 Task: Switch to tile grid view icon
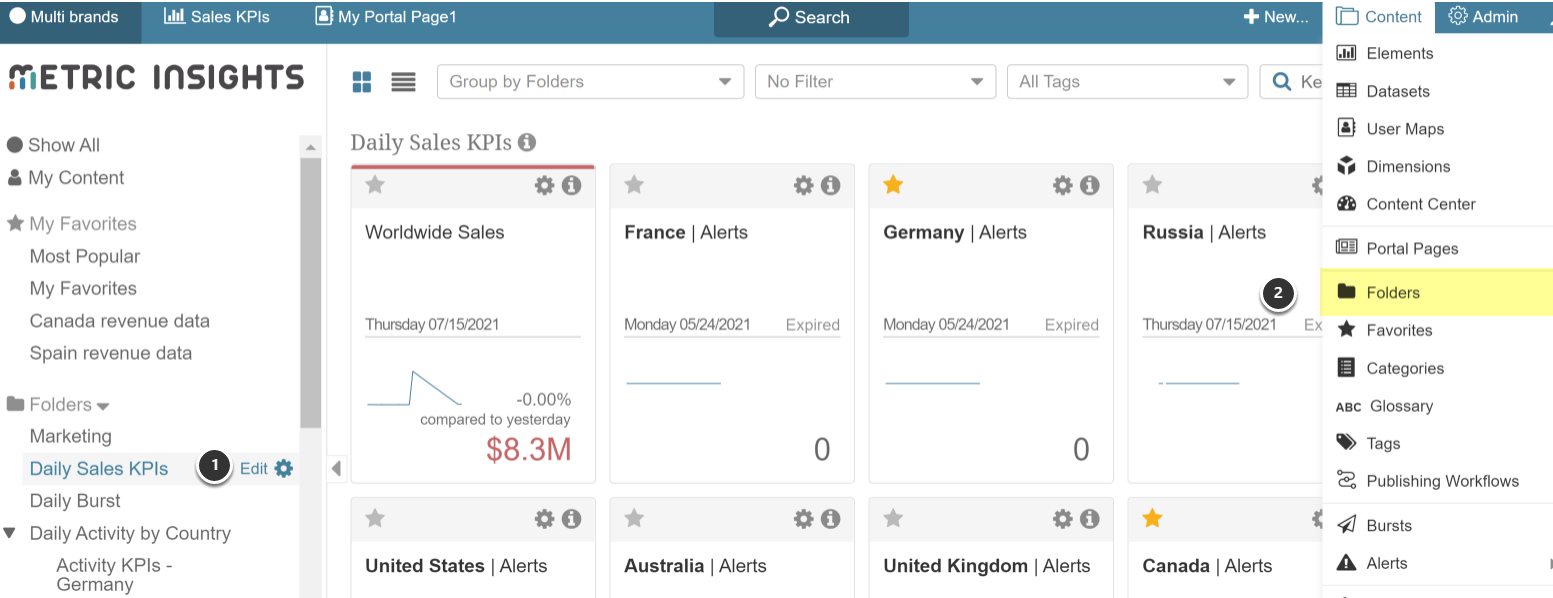(x=362, y=82)
